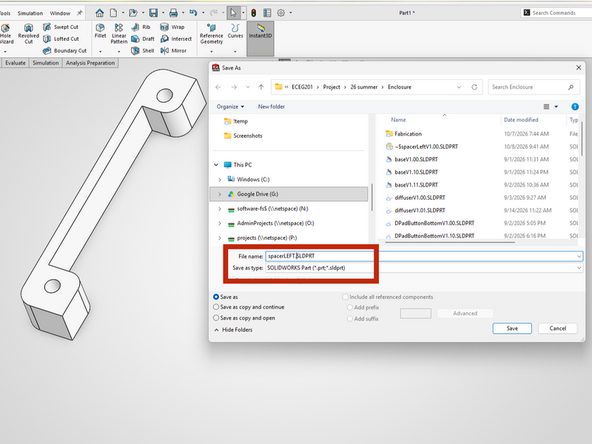The width and height of the screenshot is (592, 444).
Task: Open the view options dropdown arrow
Action: tap(556, 107)
